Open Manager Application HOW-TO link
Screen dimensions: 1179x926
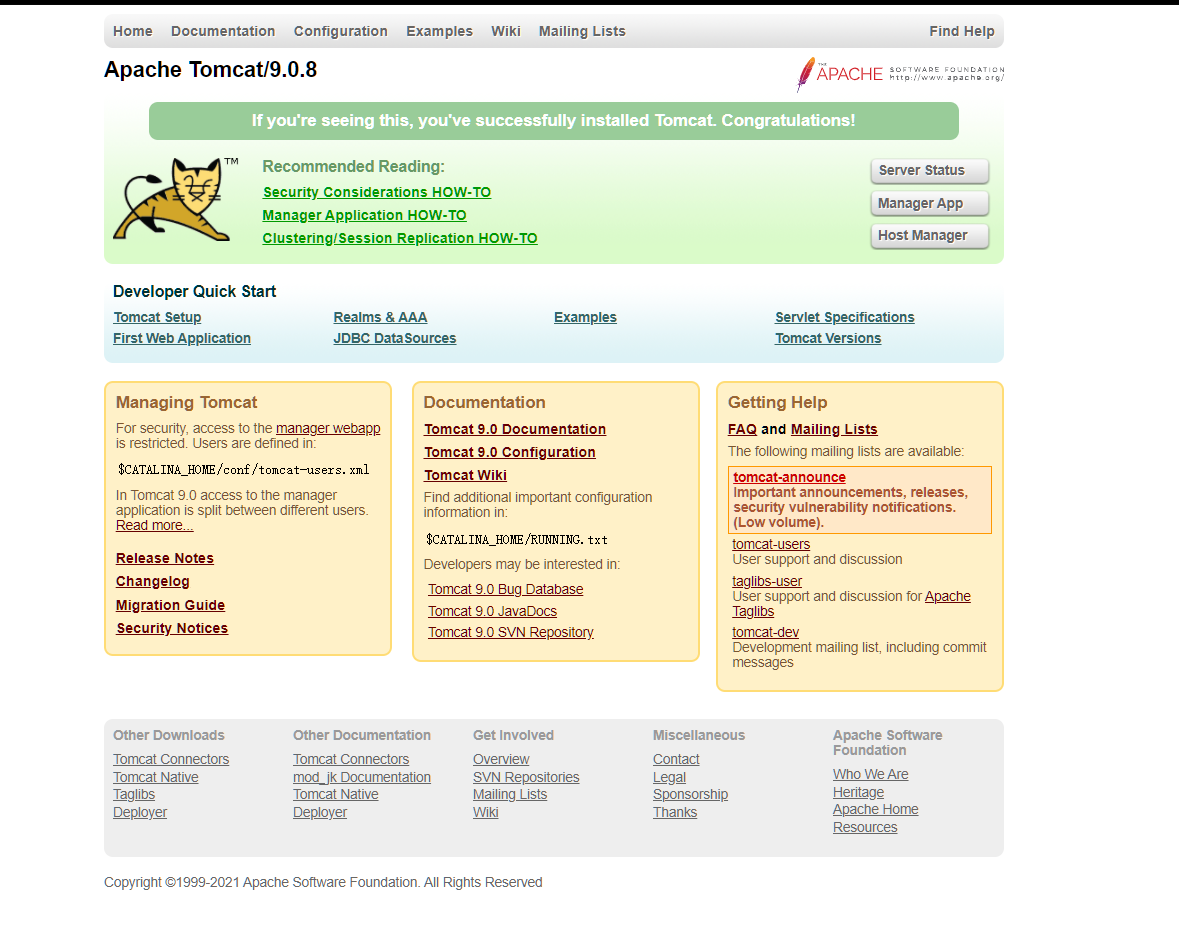coord(364,216)
